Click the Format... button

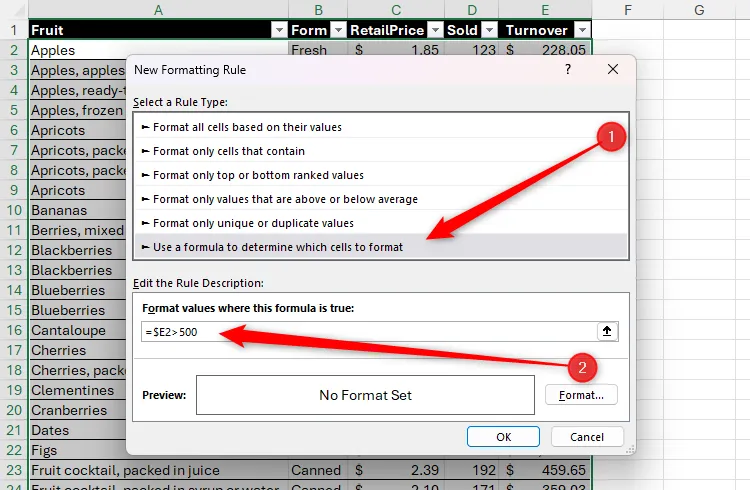coord(581,395)
